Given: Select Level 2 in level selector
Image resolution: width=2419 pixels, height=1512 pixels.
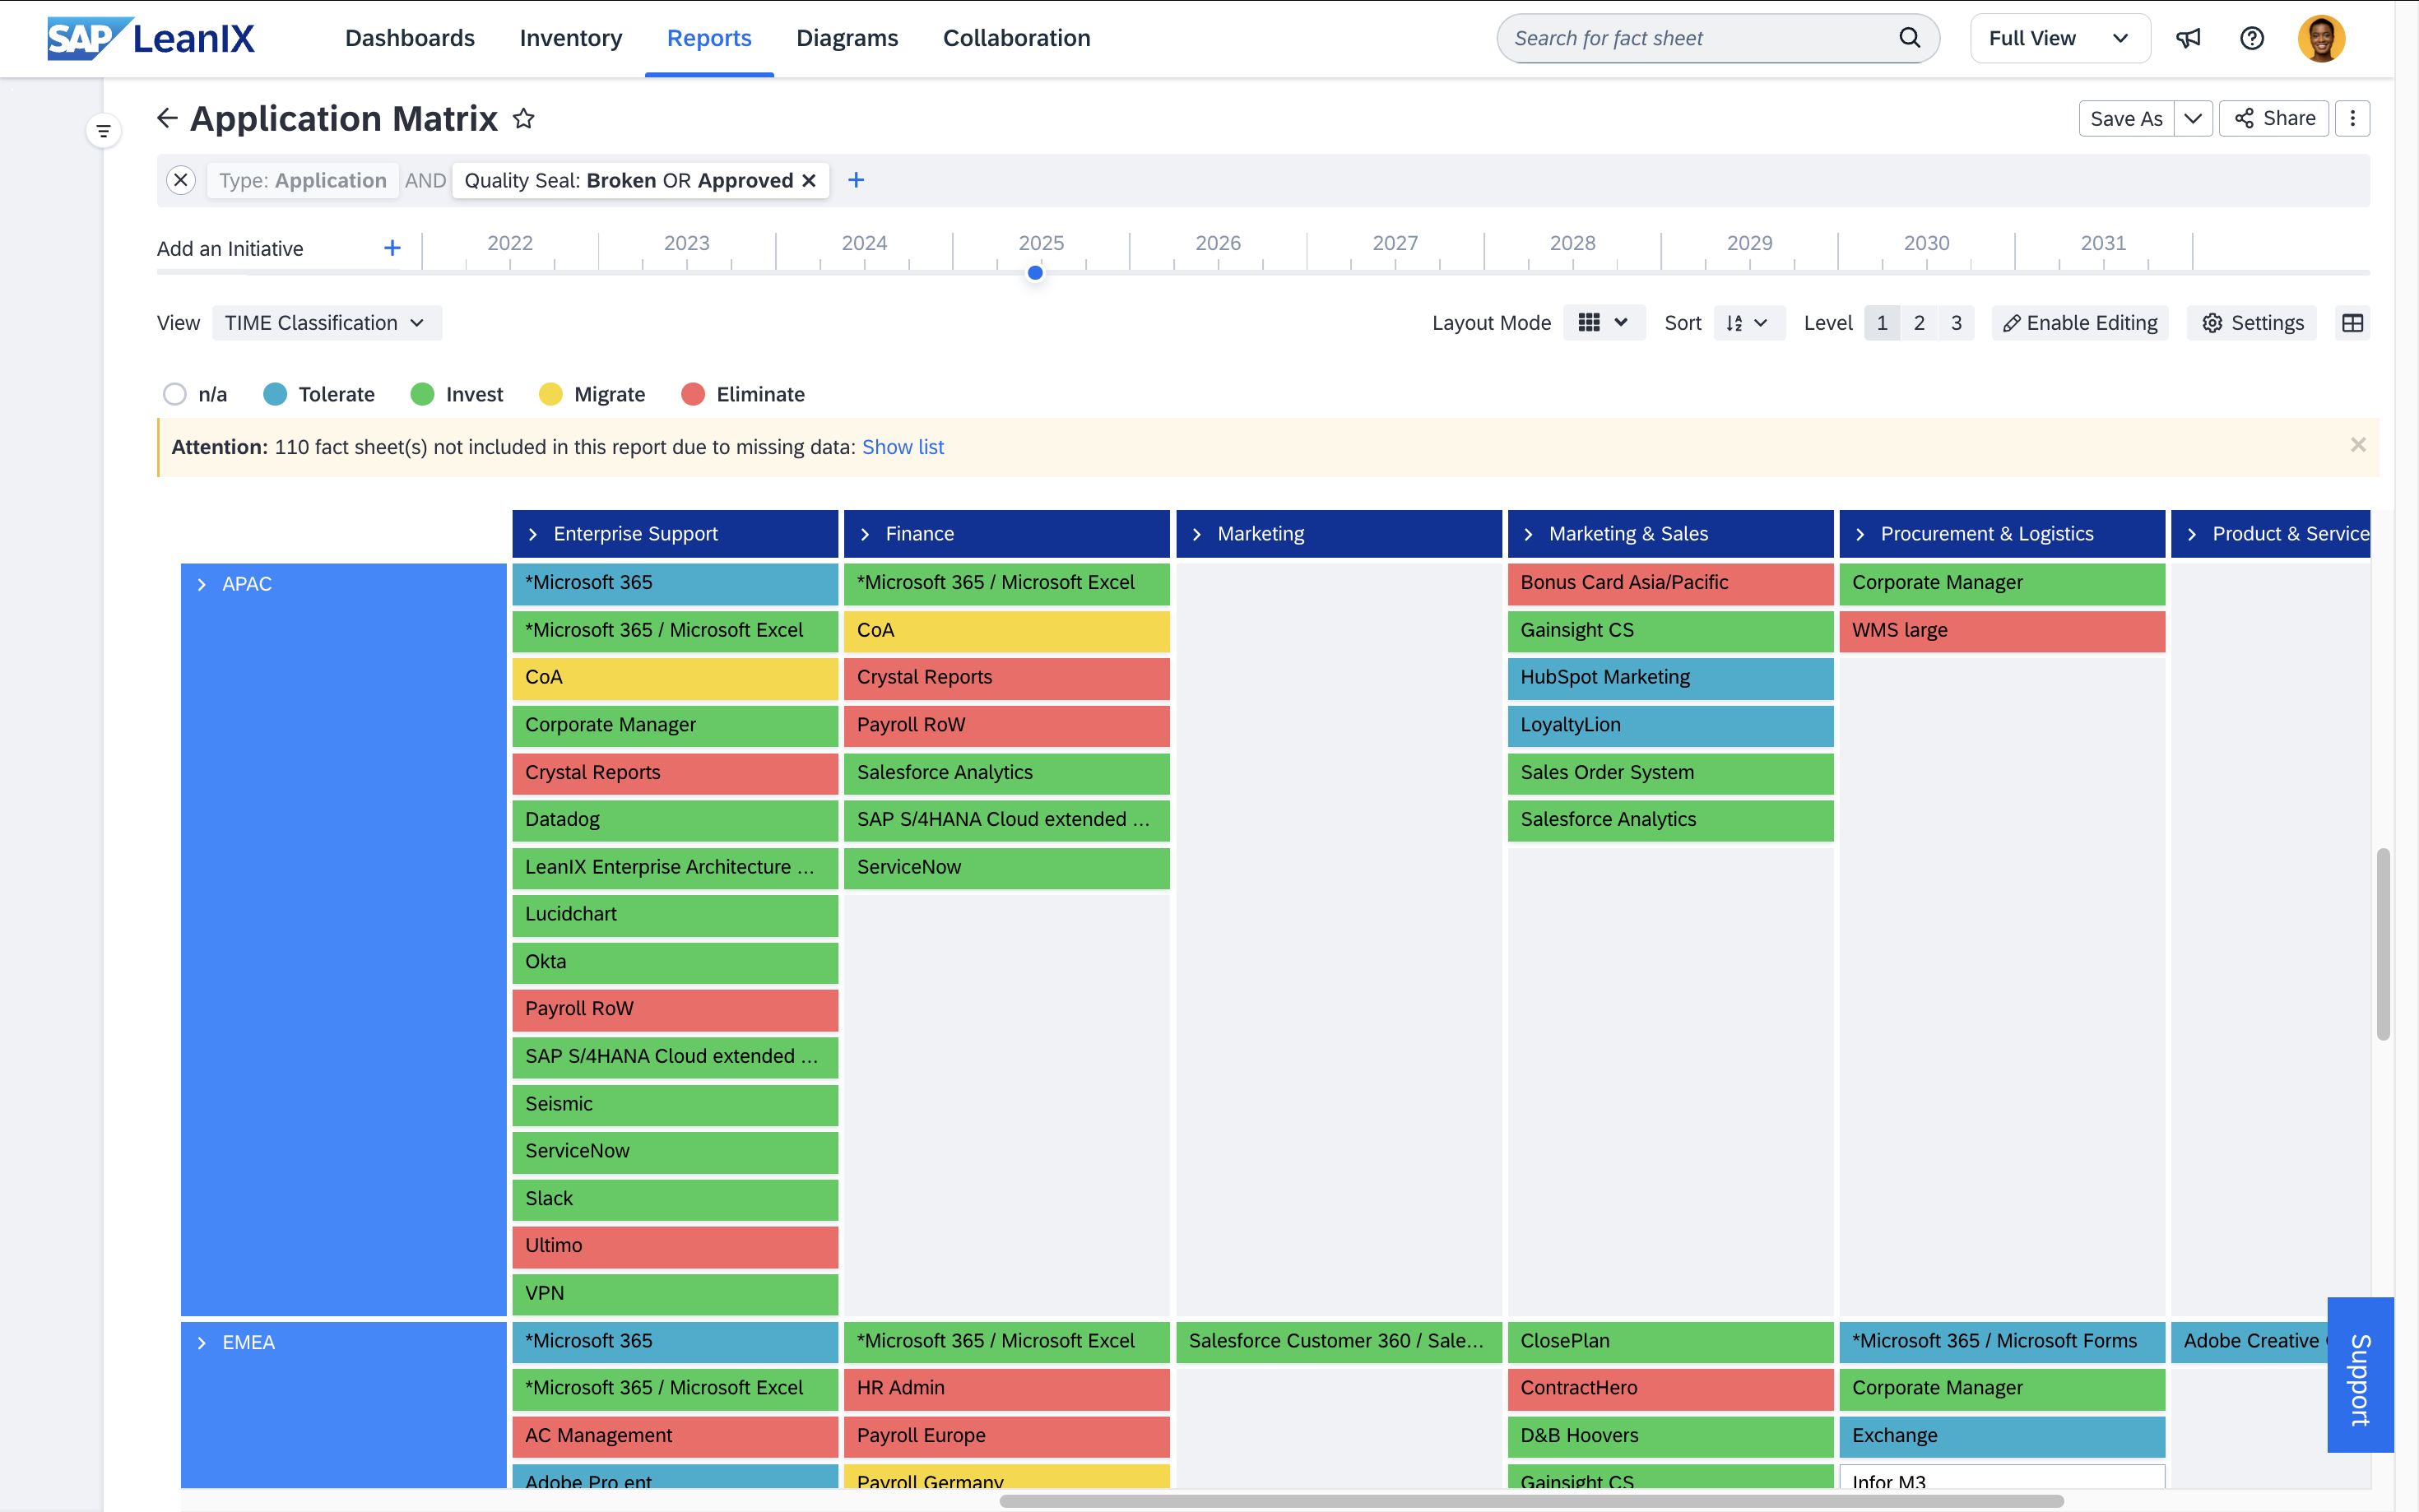Looking at the screenshot, I should coord(1918,323).
